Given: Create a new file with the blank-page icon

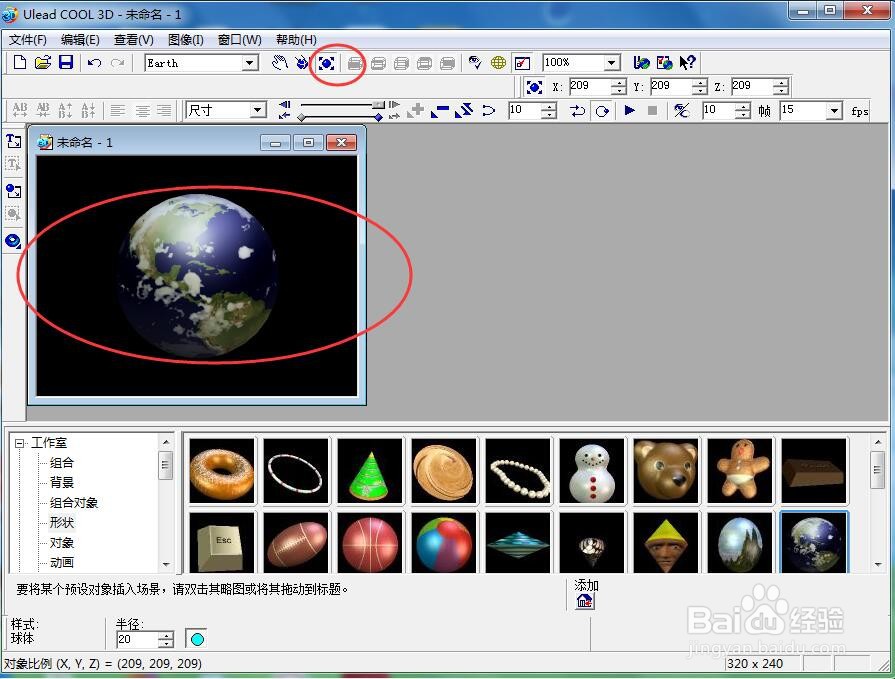Looking at the screenshot, I should click(x=20, y=62).
